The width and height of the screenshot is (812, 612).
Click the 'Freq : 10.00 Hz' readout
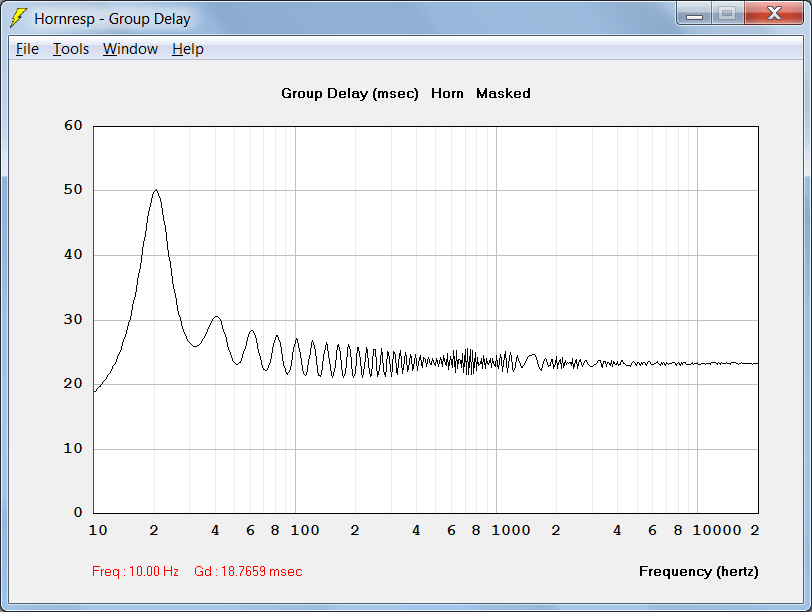point(135,571)
